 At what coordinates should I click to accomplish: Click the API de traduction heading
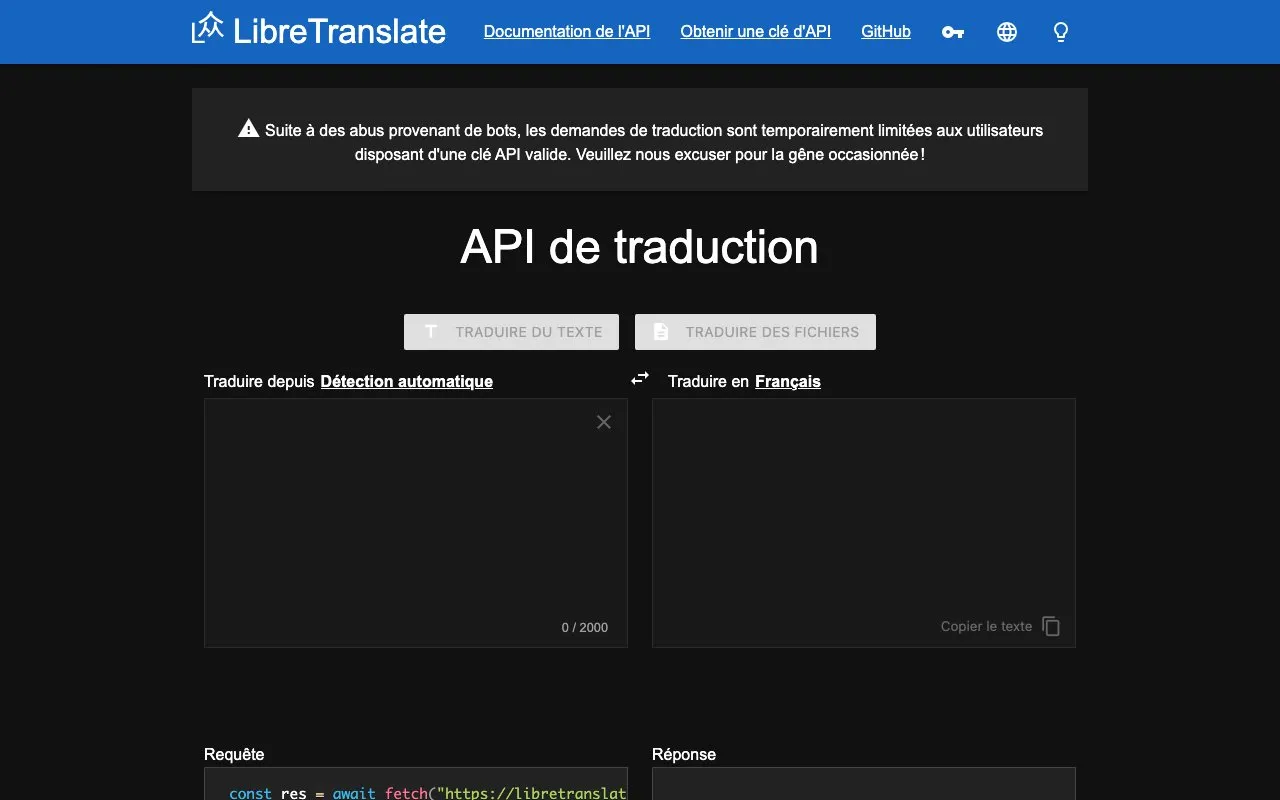640,247
